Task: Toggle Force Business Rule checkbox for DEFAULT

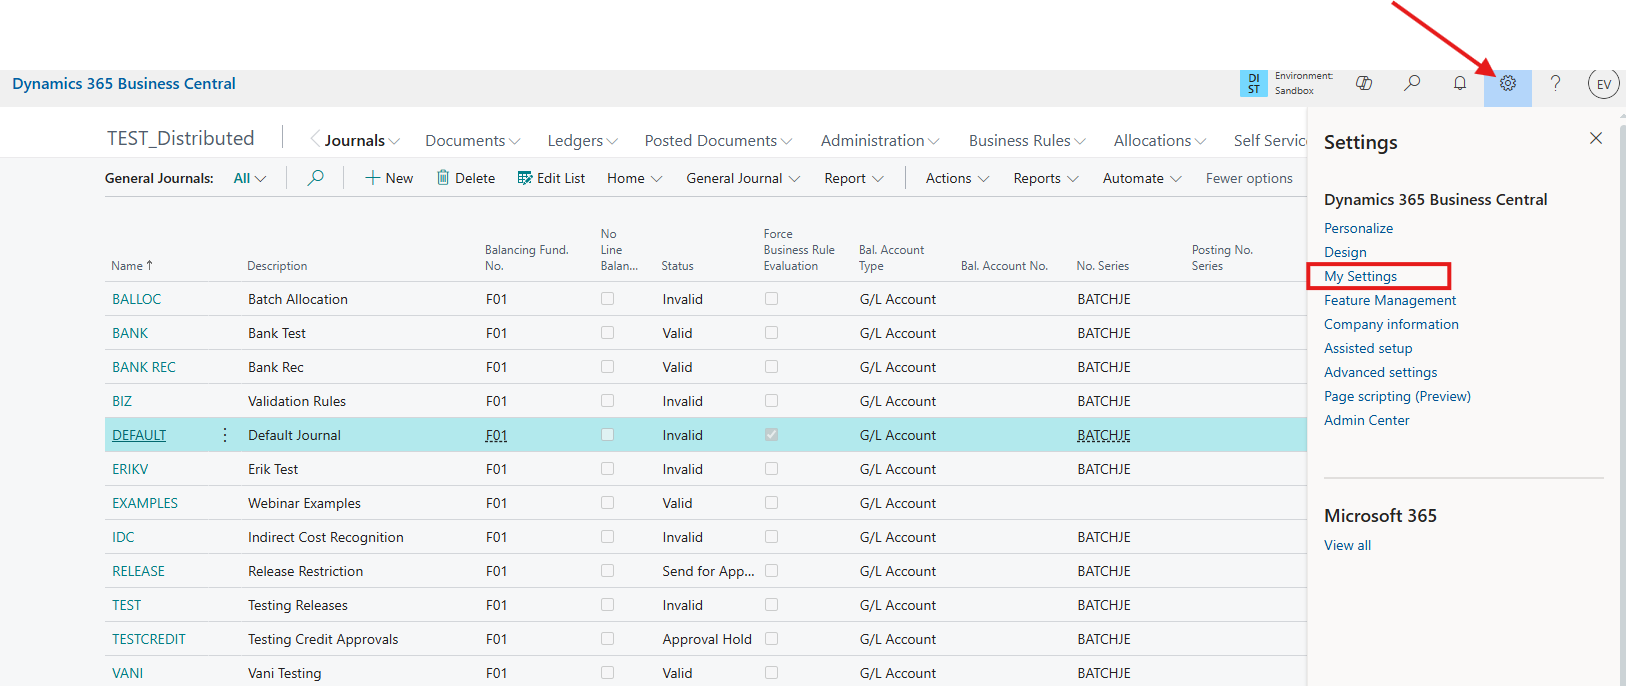Action: point(771,435)
